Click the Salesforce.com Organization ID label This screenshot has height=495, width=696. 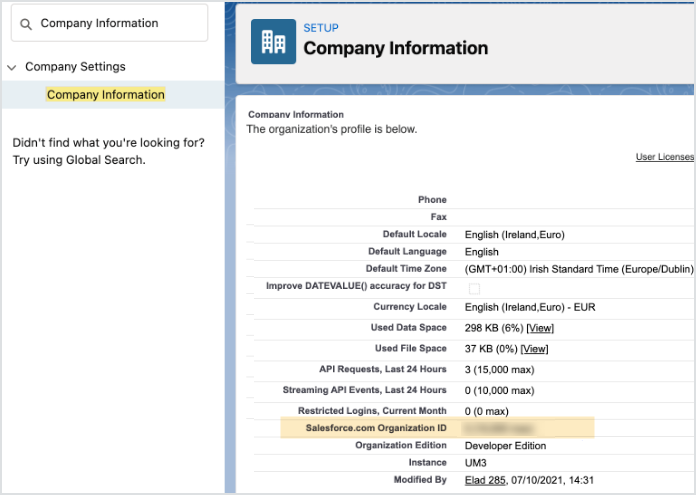[376, 428]
